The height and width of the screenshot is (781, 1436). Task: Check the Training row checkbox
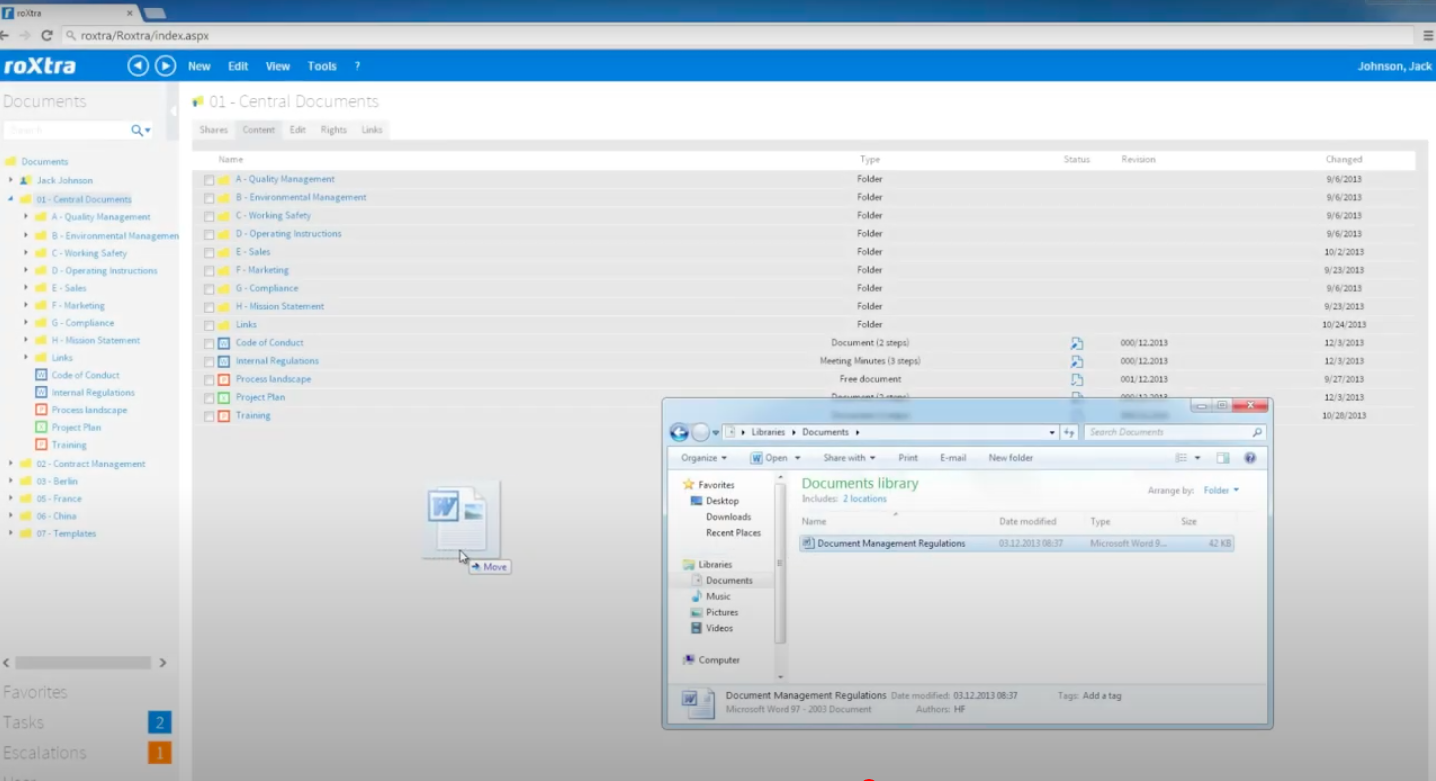(x=209, y=416)
